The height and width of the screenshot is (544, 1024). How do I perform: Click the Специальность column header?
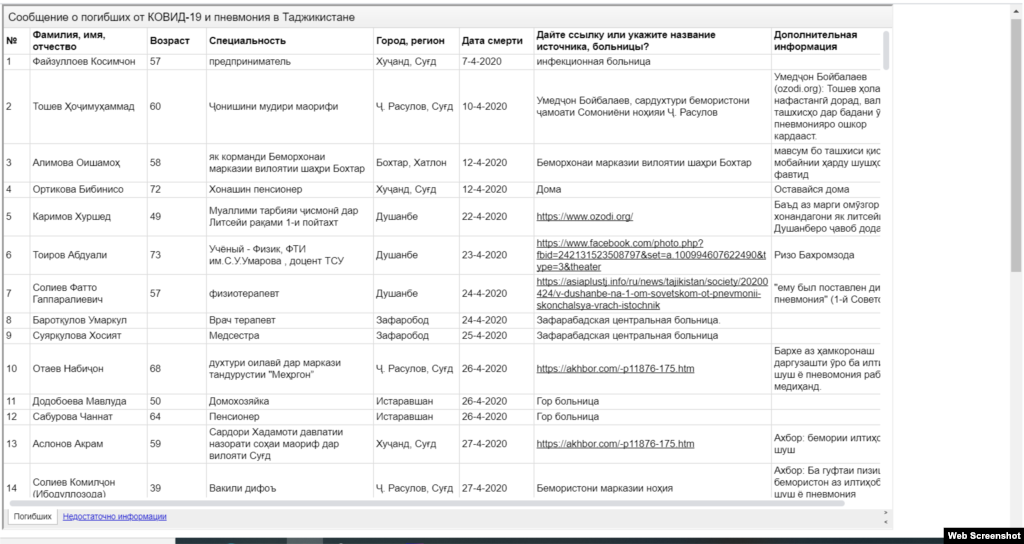coord(247,41)
